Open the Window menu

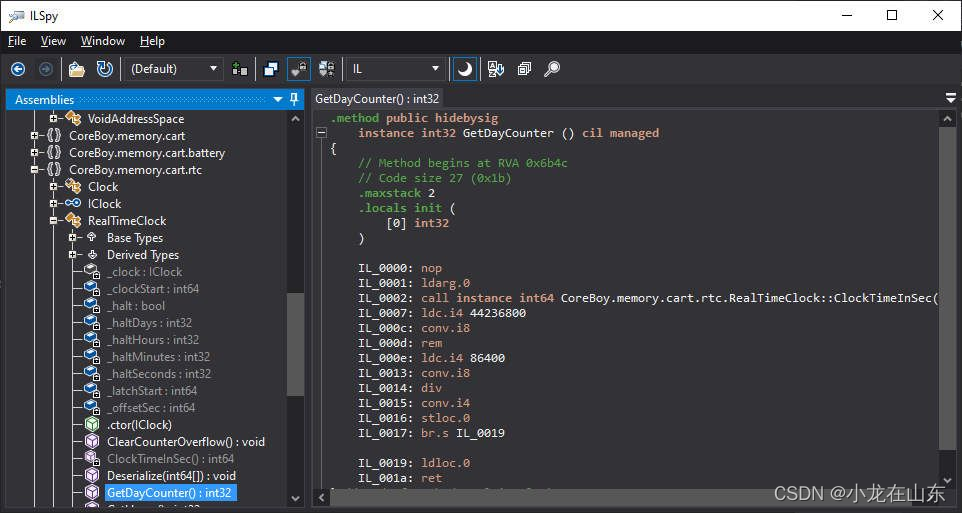pyautogui.click(x=102, y=41)
